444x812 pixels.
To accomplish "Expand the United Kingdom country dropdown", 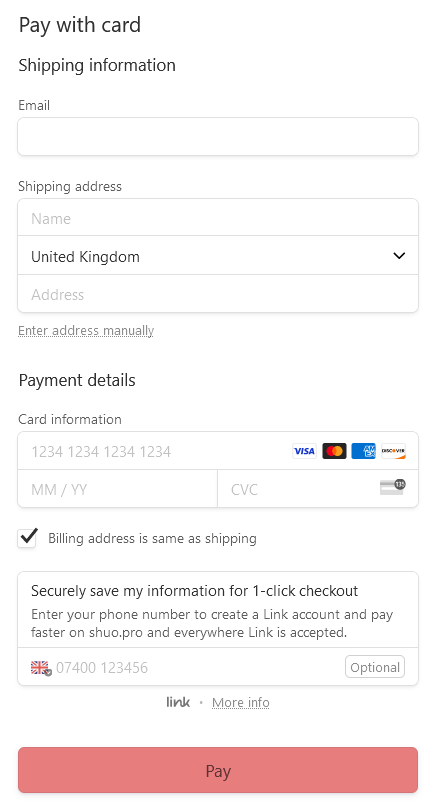I will tap(218, 256).
